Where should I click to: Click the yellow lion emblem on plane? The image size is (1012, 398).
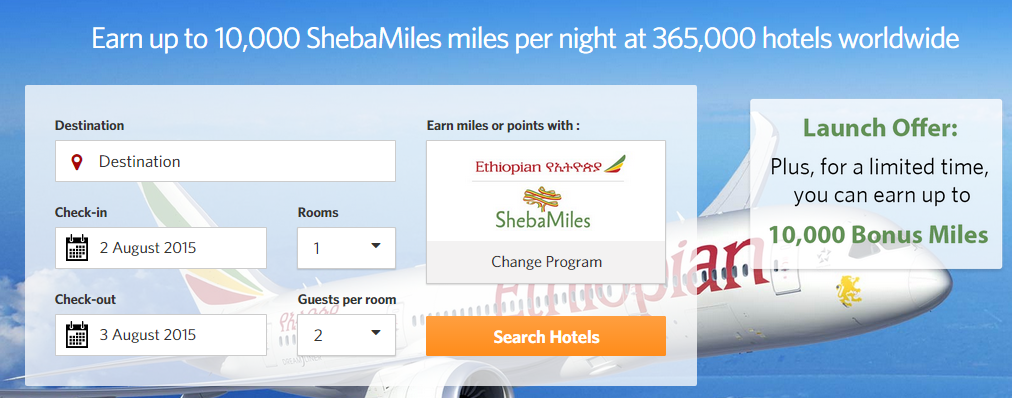click(x=849, y=290)
